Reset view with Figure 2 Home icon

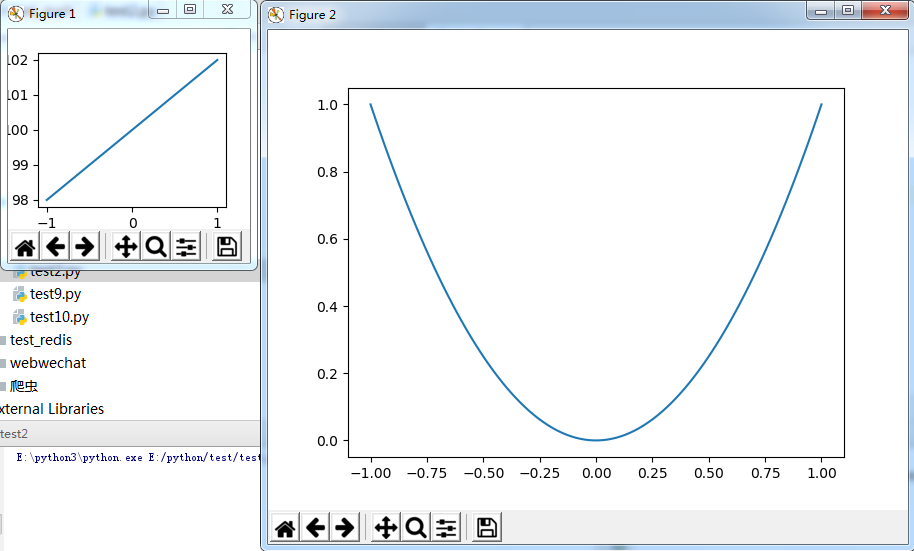tap(285, 528)
